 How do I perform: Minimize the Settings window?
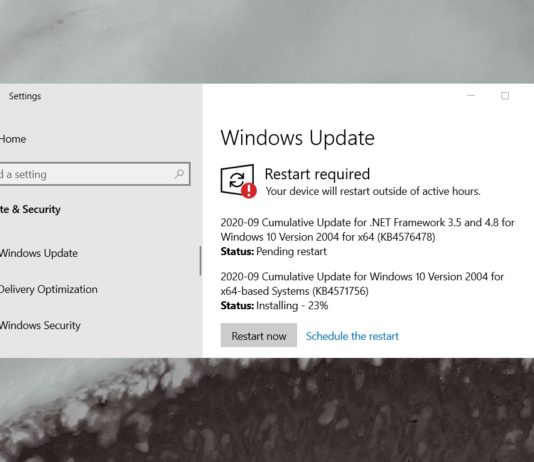[x=471, y=96]
